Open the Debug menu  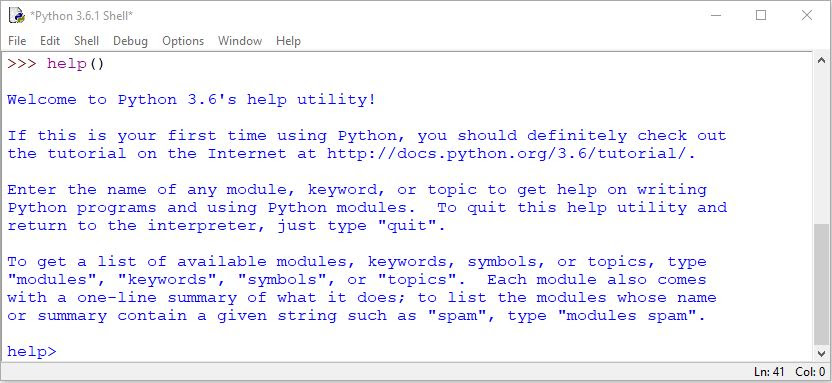point(130,41)
